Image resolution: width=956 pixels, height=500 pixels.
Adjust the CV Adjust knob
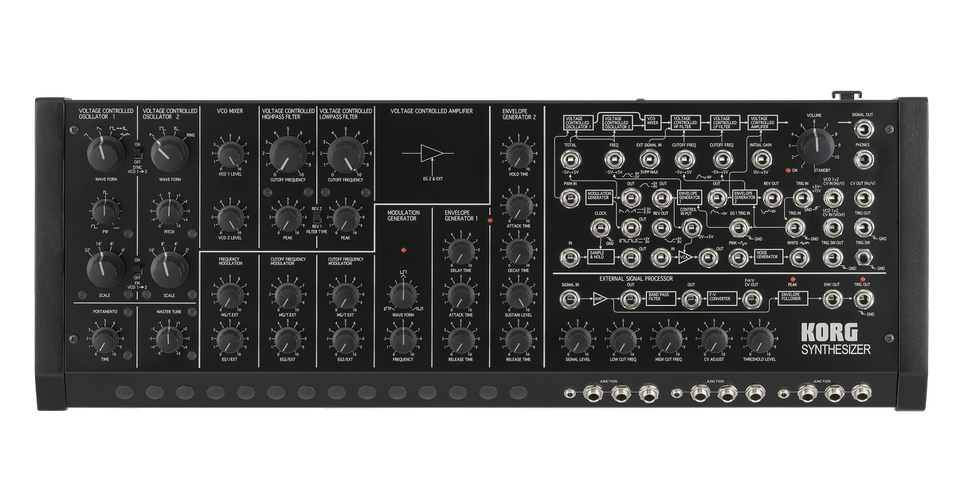point(715,340)
